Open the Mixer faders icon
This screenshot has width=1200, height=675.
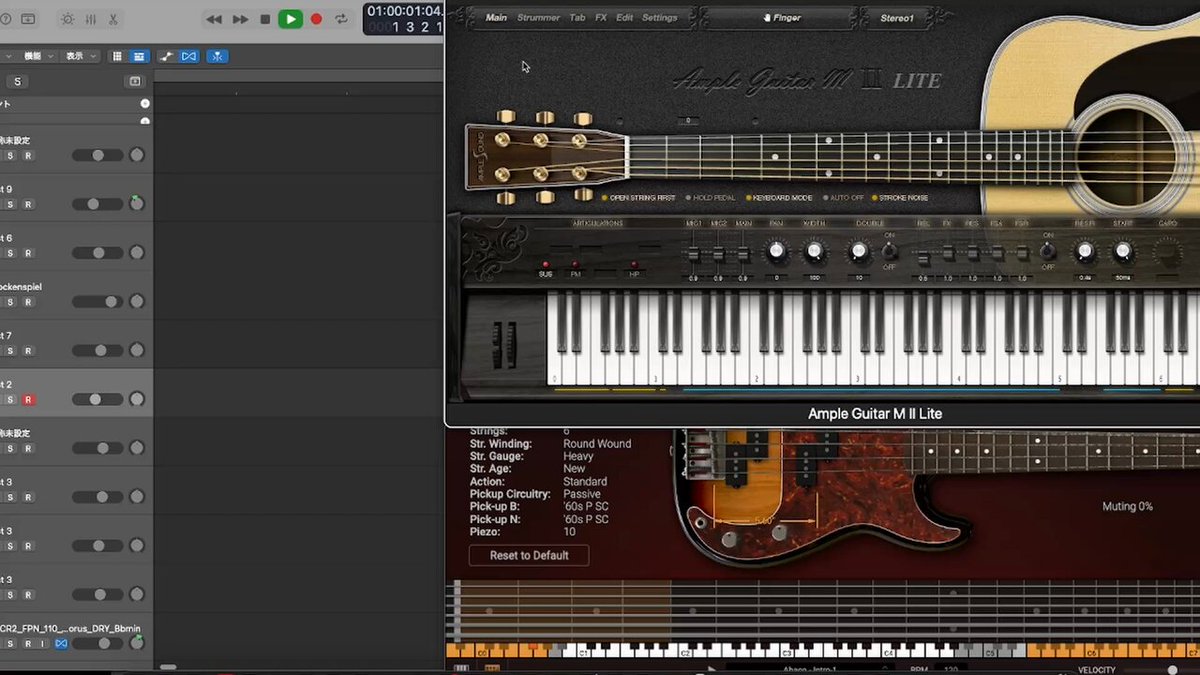(x=90, y=19)
